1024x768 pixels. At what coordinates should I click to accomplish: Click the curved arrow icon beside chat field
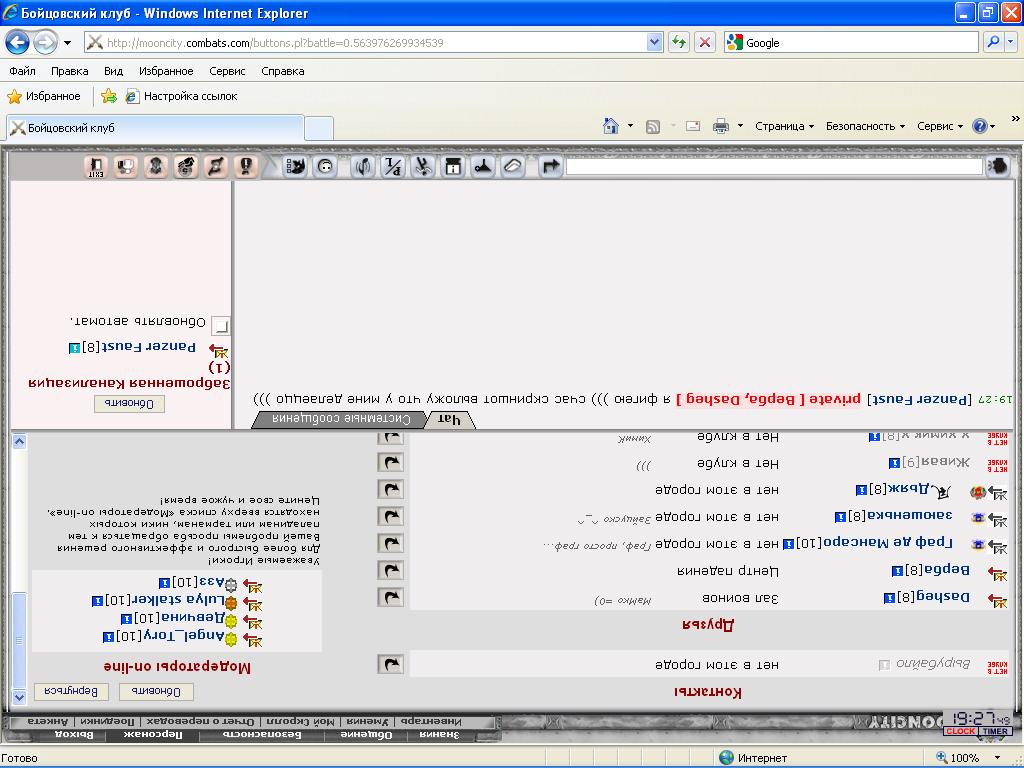click(x=550, y=167)
